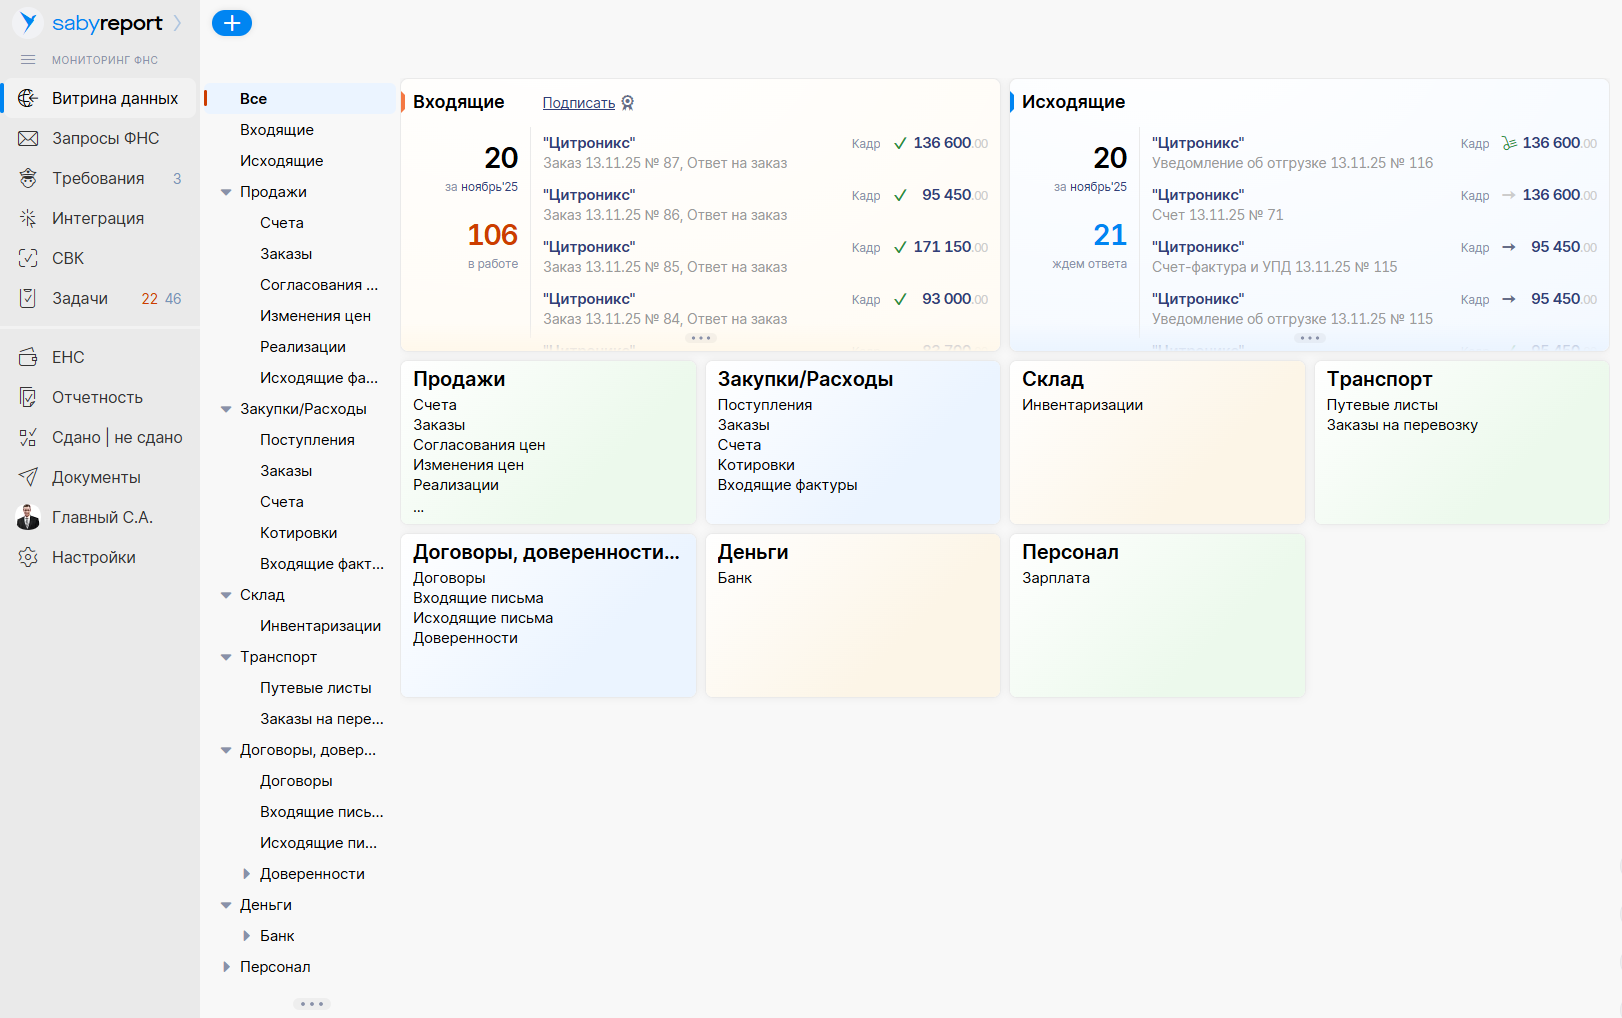Expand the Персонал tree node
Image resolution: width=1622 pixels, height=1018 pixels.
226,967
